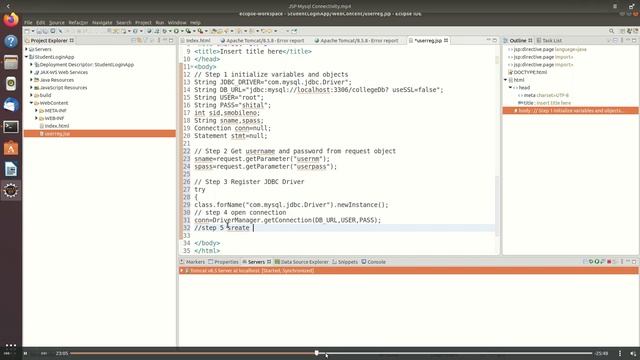Expand Deployment Descriptor: StudentLoginApp

coord(31,64)
